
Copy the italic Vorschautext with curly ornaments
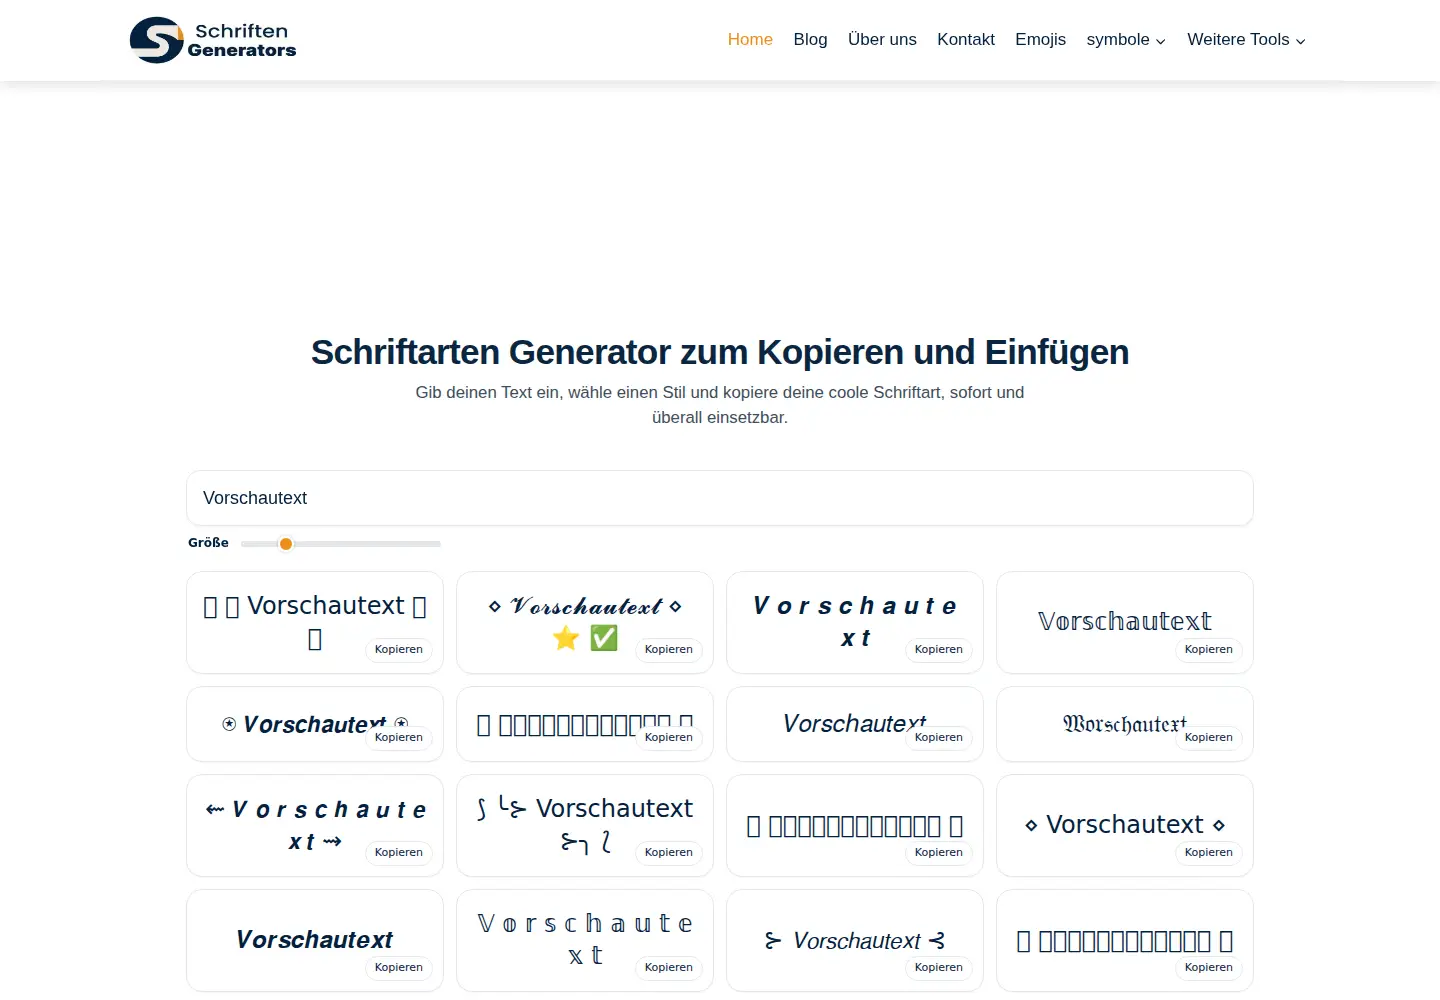[x=939, y=967]
